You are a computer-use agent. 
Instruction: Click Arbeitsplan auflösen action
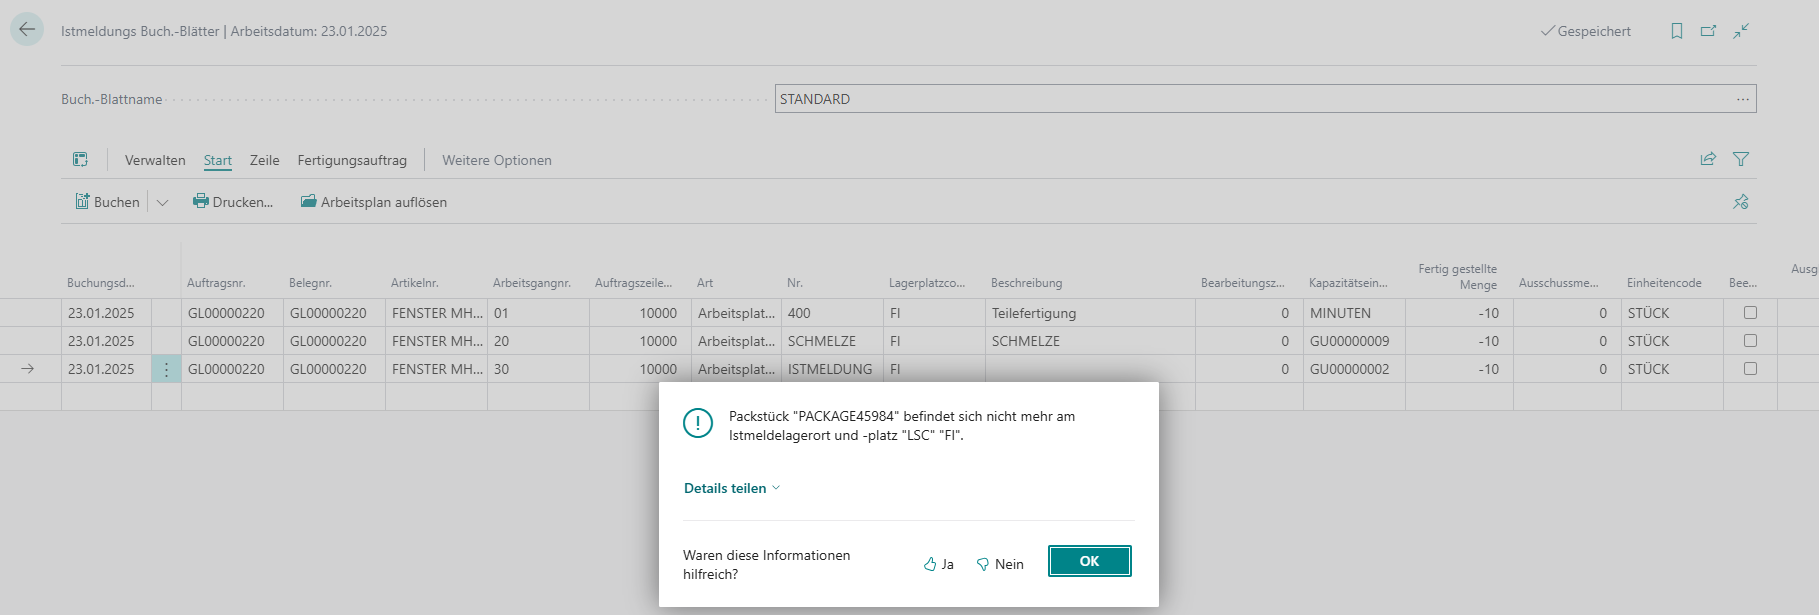pyautogui.click(x=374, y=202)
